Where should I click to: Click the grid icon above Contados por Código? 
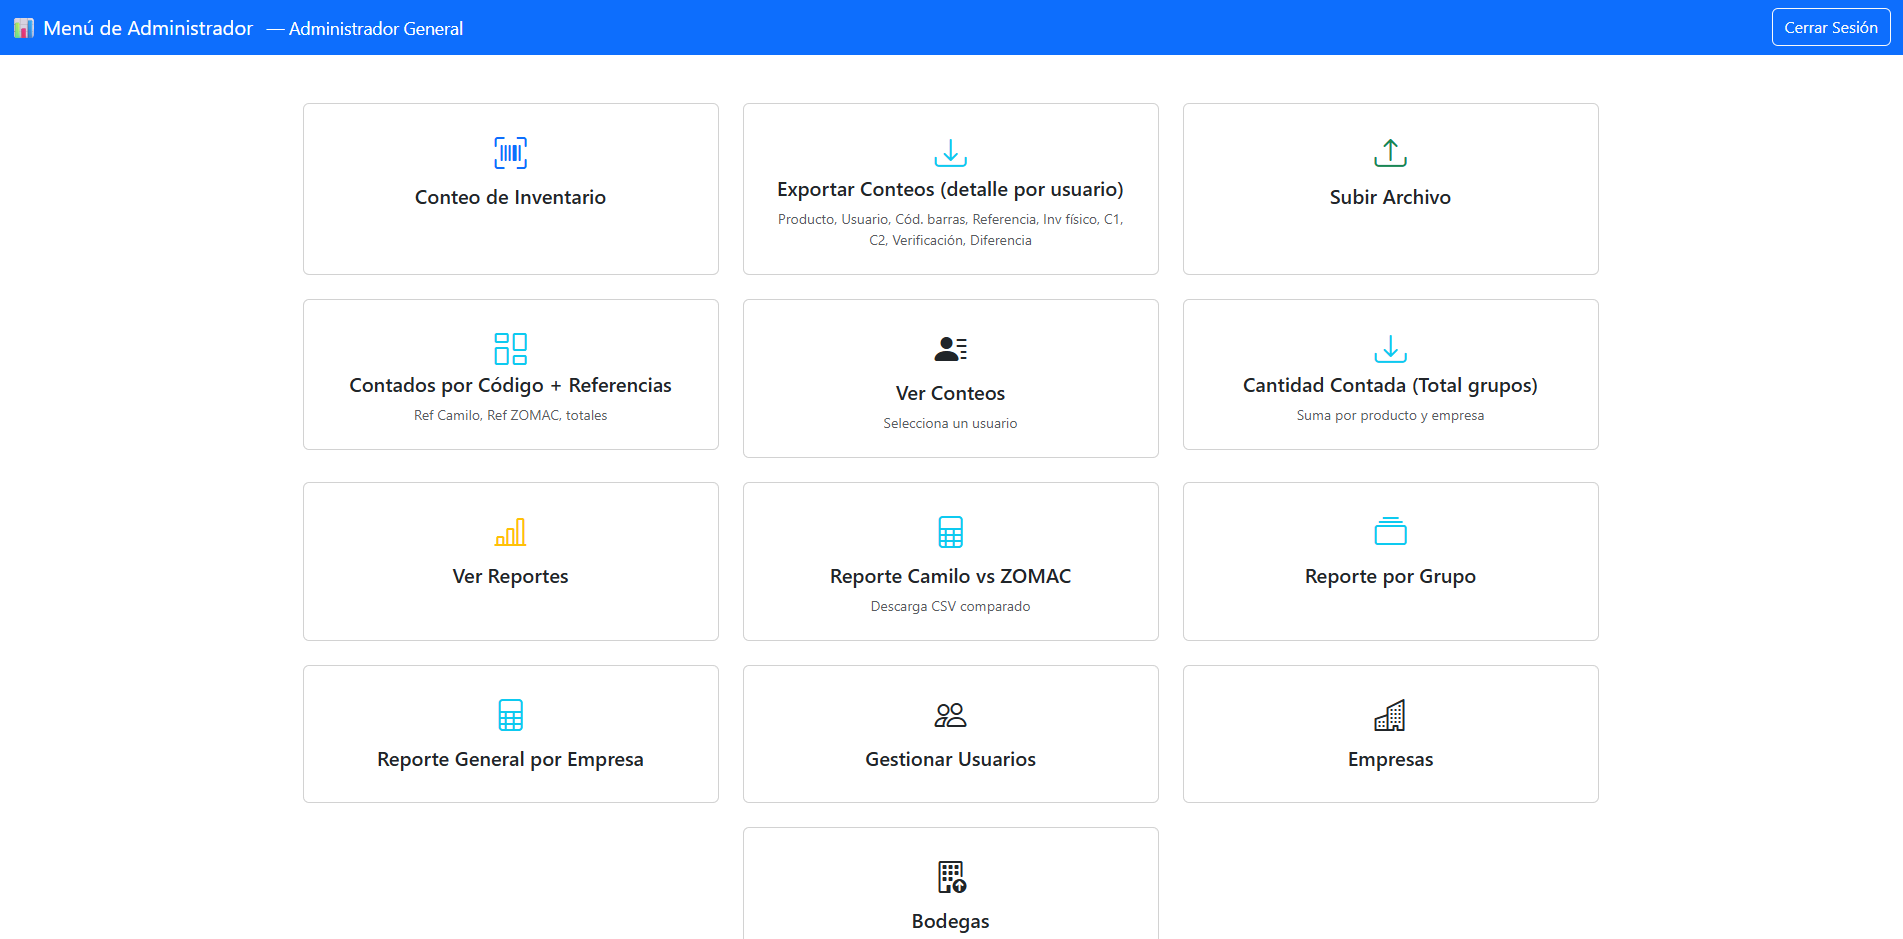pyautogui.click(x=510, y=349)
